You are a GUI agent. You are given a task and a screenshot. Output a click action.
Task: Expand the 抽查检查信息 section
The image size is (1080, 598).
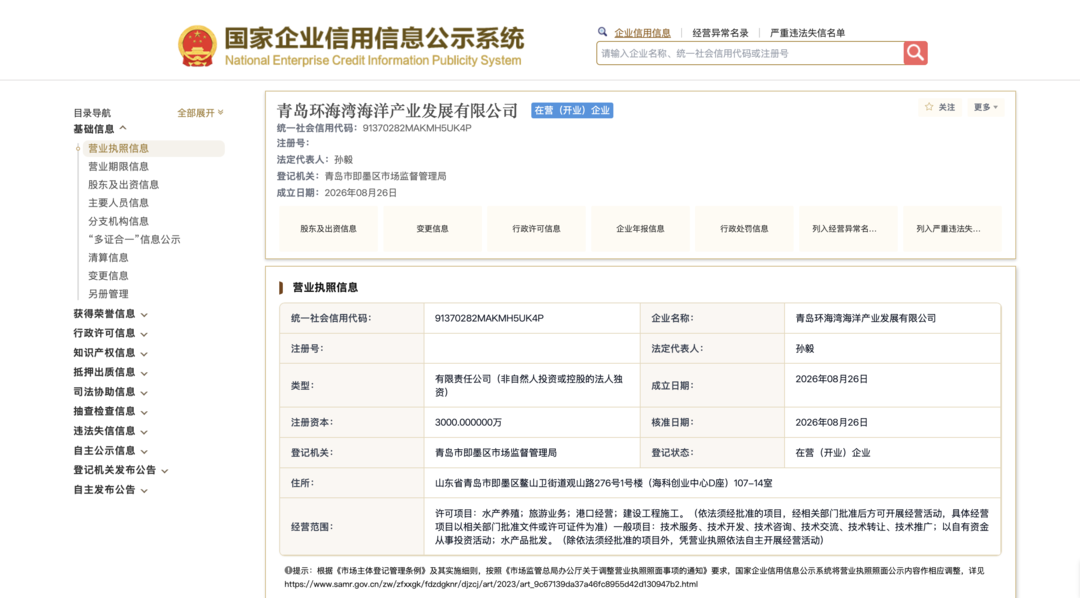(110, 411)
